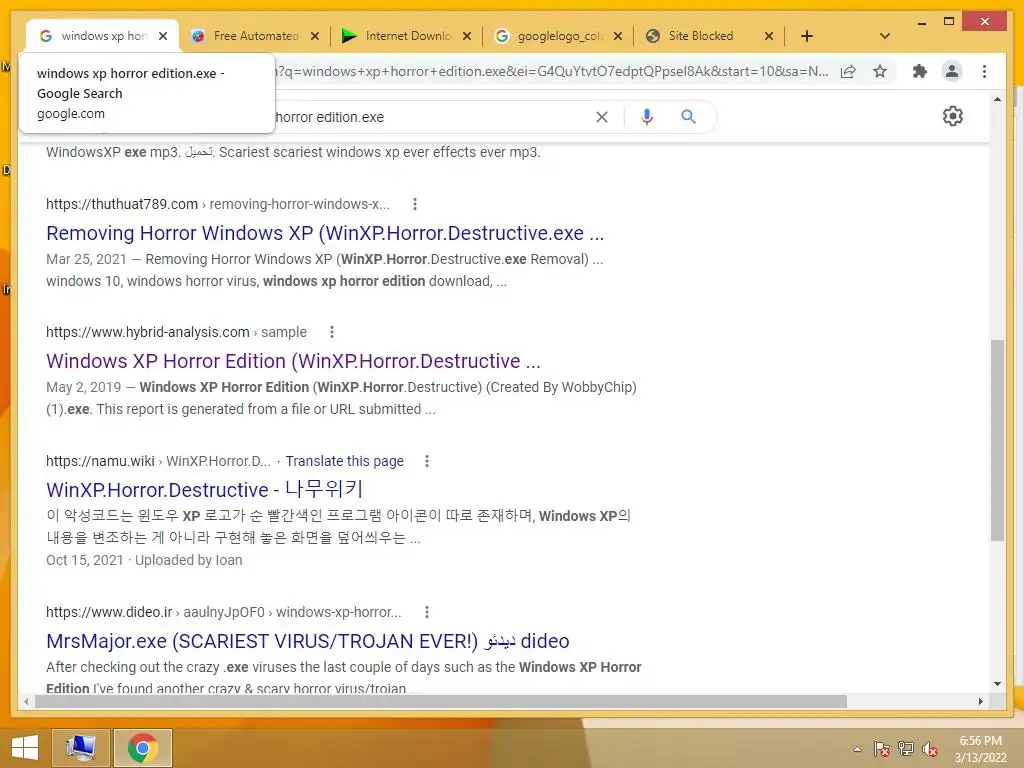
Task: Open network status tray icon
Action: 906,749
